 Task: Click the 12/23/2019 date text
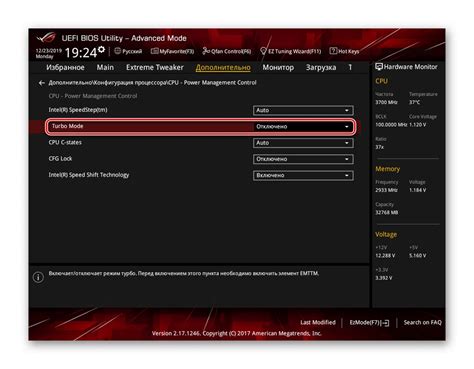pyautogui.click(x=49, y=51)
